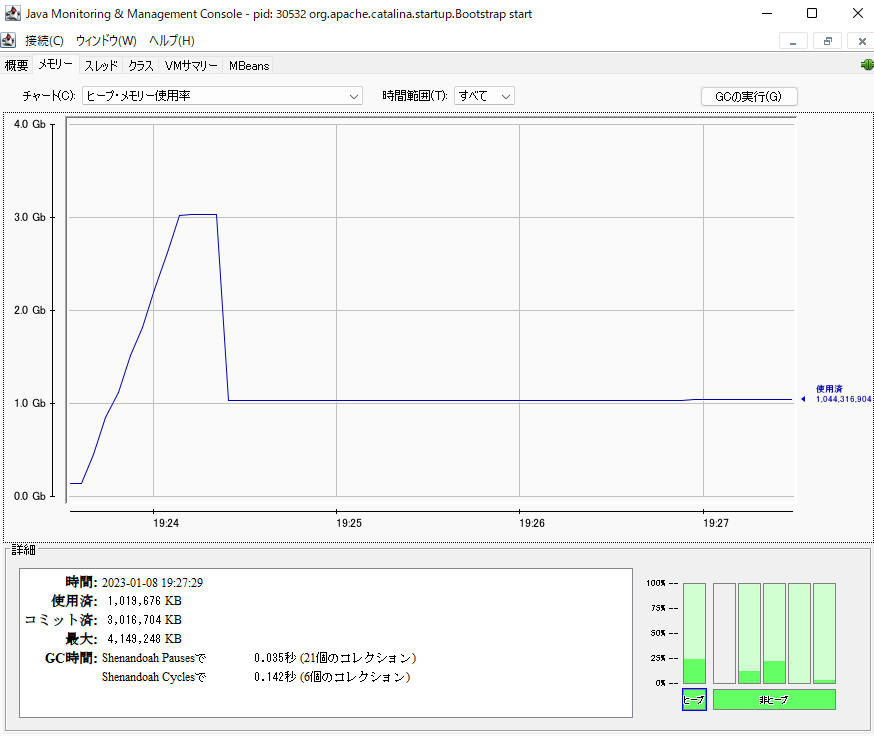Switch to the スレッド tab
This screenshot has height=736, width=874.
(101, 65)
